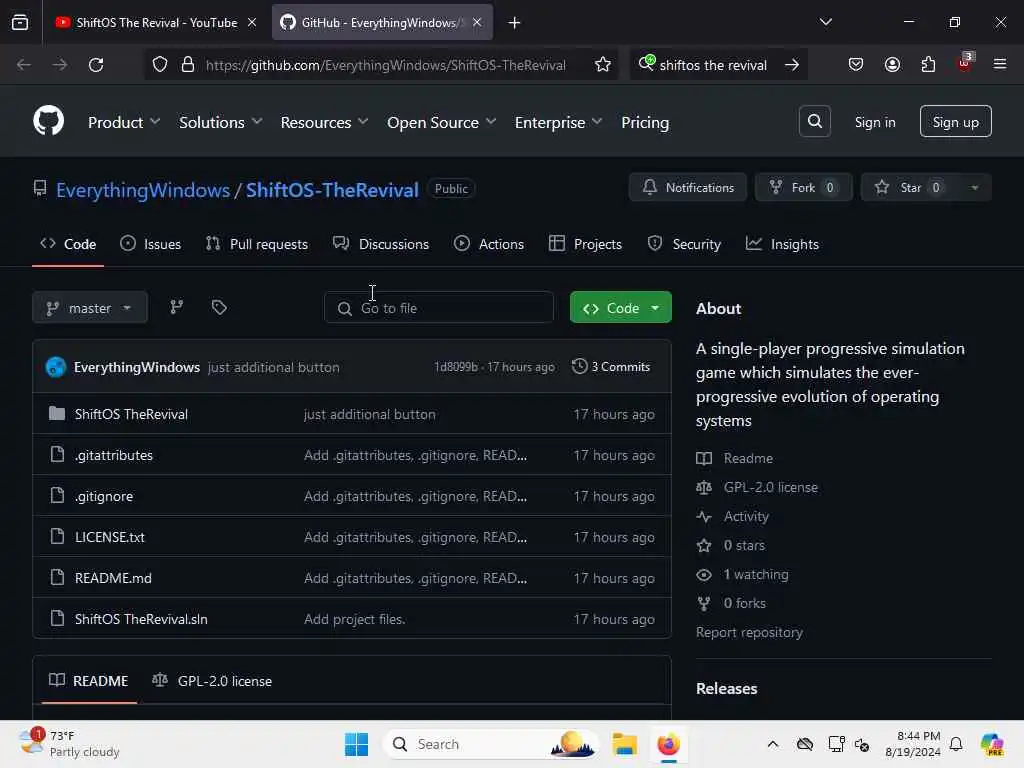Click the Windows taskbar Search box
This screenshot has width=1024, height=768.
click(x=490, y=744)
